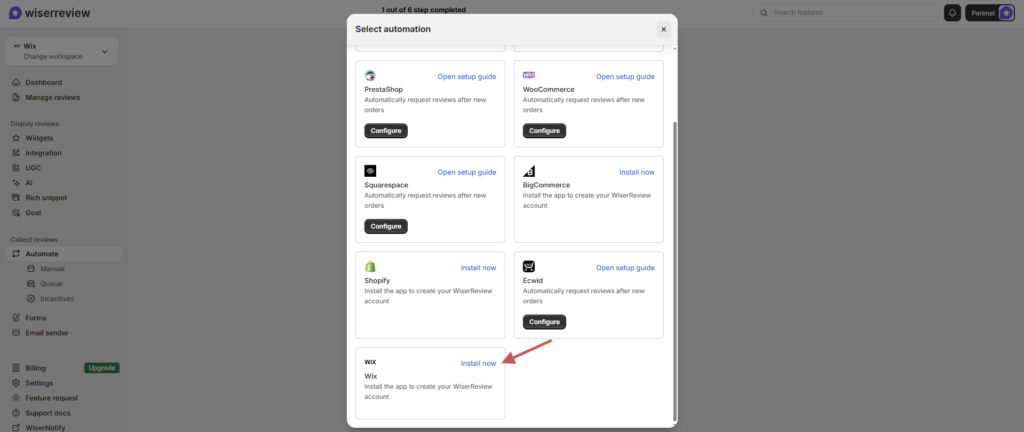The height and width of the screenshot is (432, 1024).
Task: Click Install now for Wix
Action: (x=478, y=363)
